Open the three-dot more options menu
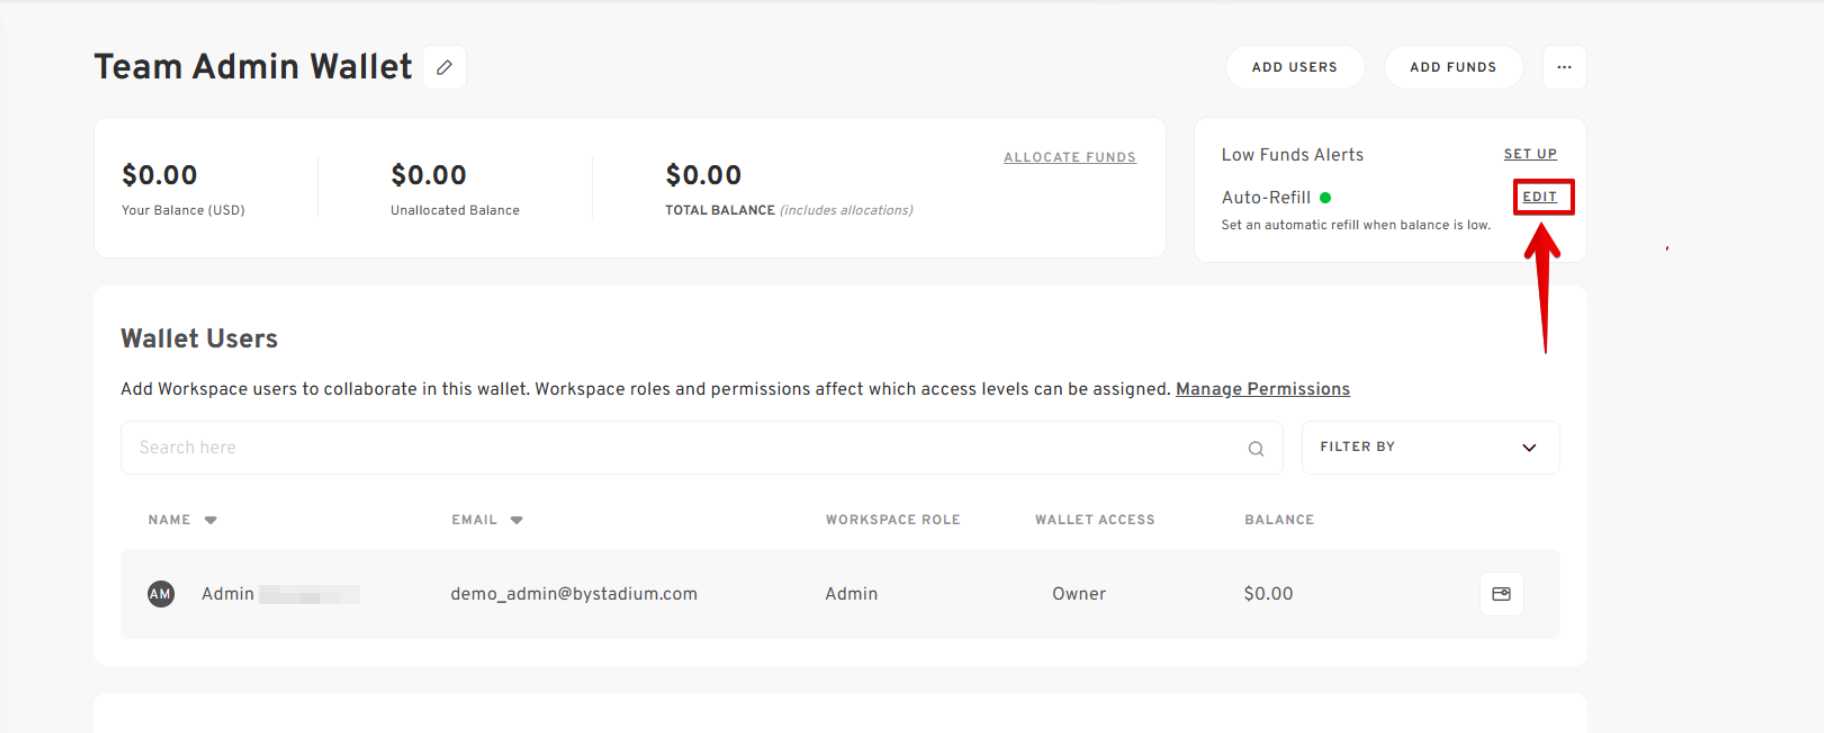Image resolution: width=1824 pixels, height=733 pixels. 1564,67
